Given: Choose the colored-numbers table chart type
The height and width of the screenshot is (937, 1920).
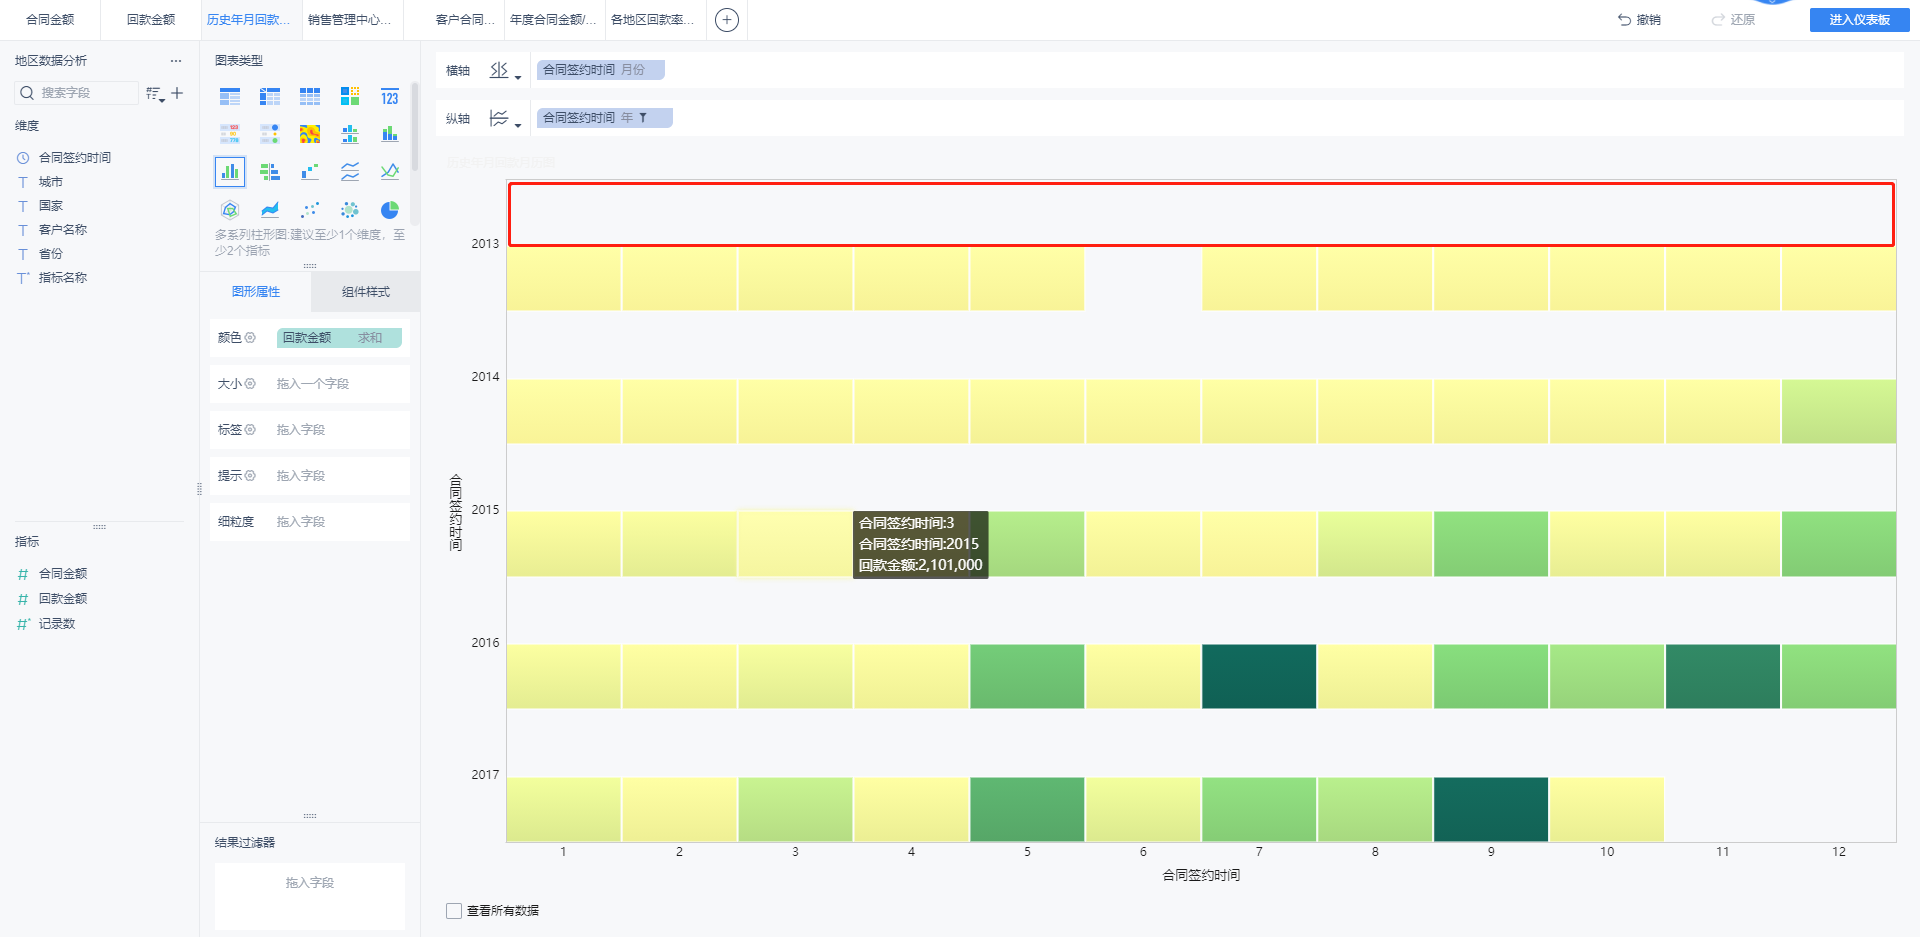Looking at the screenshot, I should coord(230,134).
